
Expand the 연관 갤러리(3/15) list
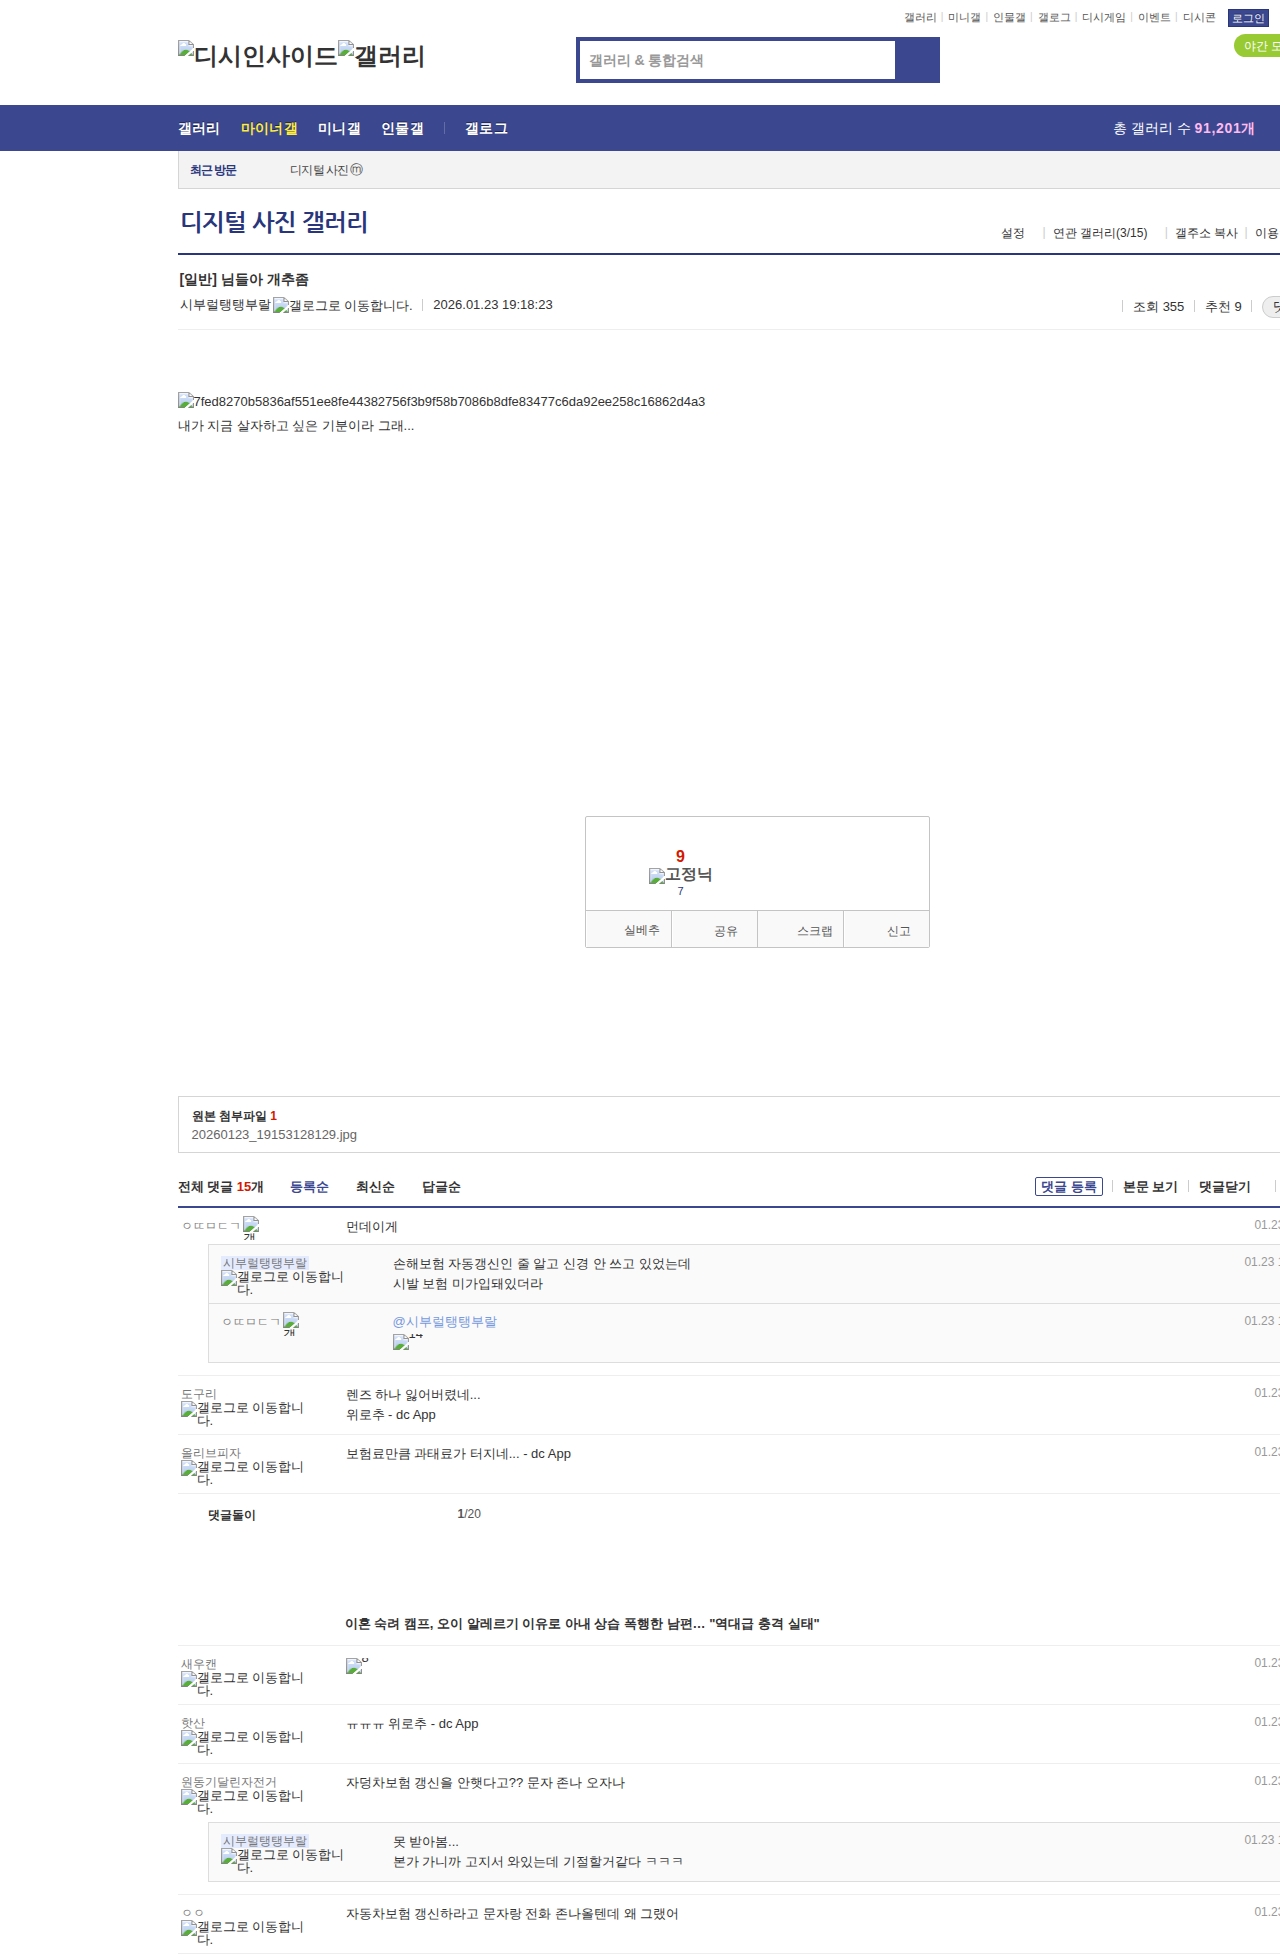click(1099, 233)
